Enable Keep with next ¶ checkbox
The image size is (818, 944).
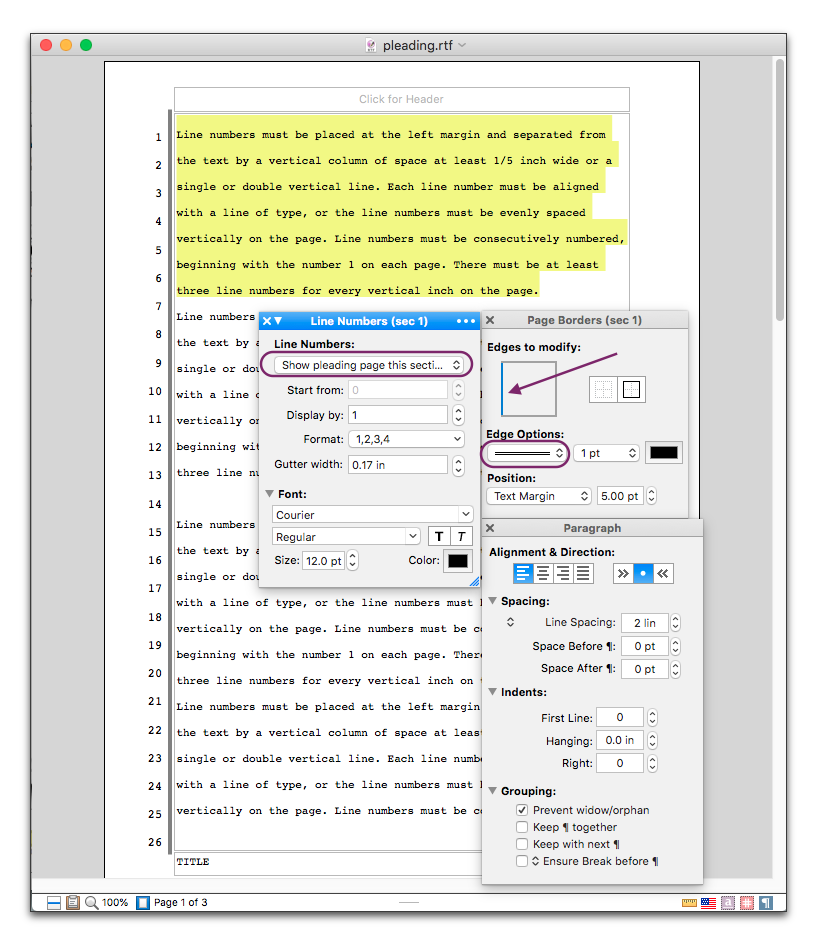522,843
